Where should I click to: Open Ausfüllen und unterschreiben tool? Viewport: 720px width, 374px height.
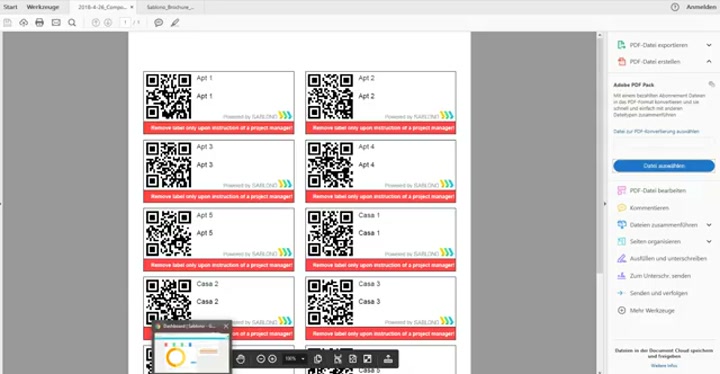(668, 259)
